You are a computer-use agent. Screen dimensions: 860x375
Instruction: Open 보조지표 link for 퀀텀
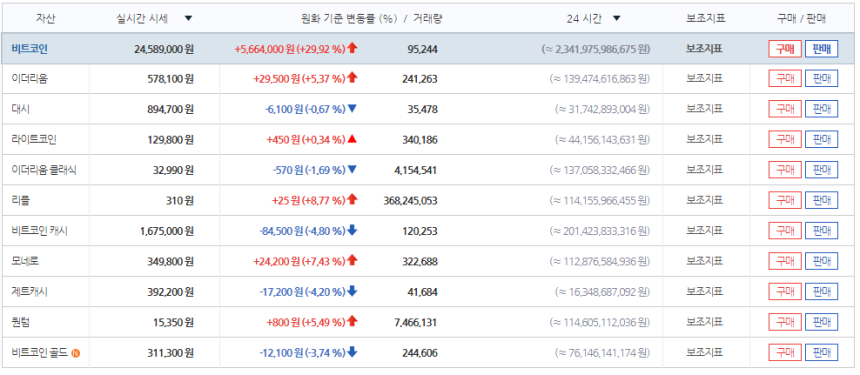pos(705,322)
